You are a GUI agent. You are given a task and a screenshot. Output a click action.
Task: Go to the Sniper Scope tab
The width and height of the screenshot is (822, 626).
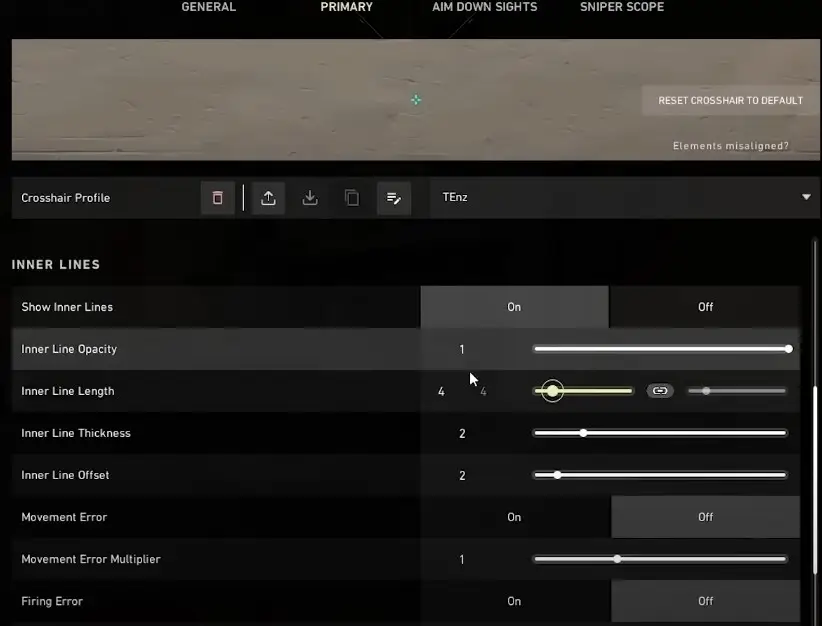click(x=622, y=7)
